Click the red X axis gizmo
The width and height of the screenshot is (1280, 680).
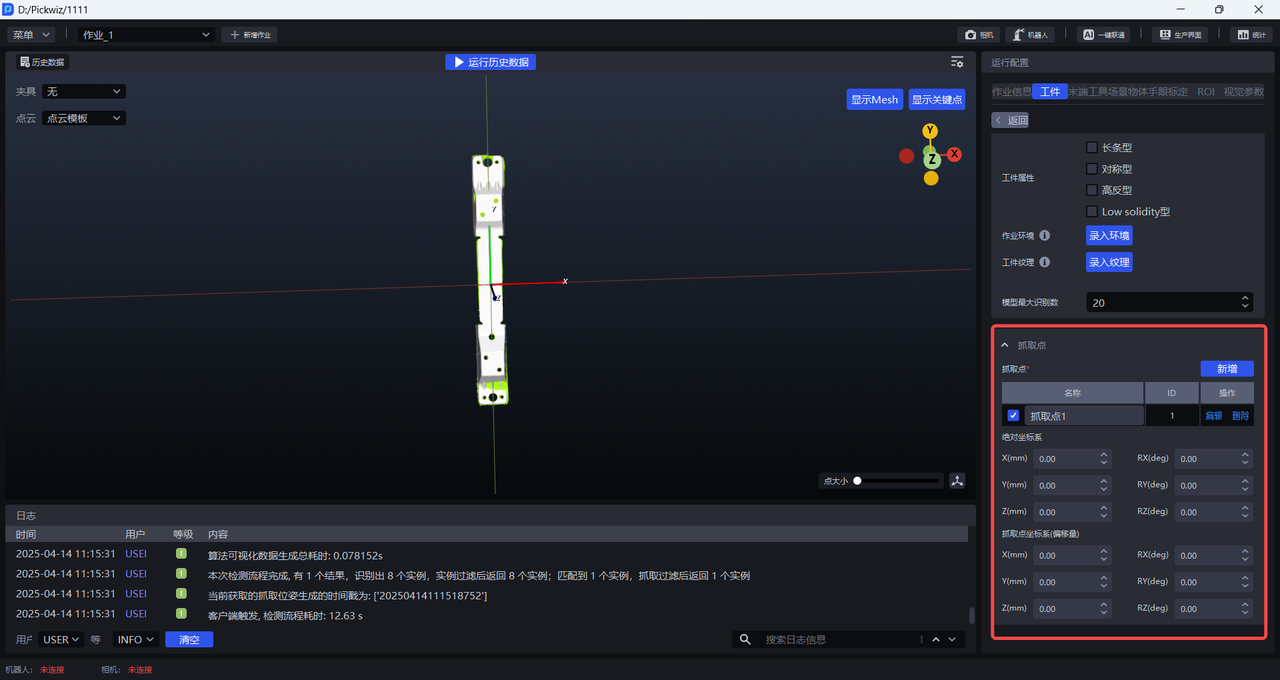point(954,154)
